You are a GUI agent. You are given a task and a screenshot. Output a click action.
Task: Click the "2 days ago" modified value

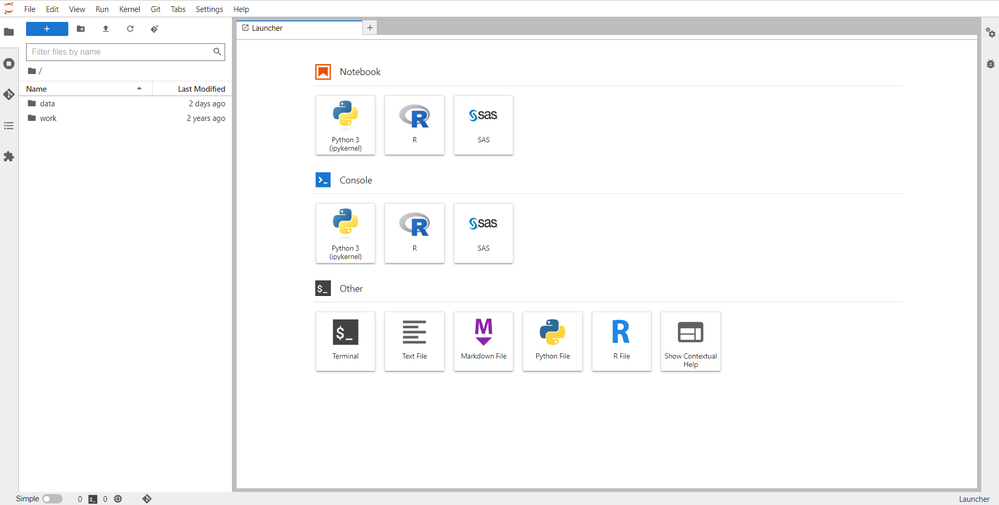pyautogui.click(x=206, y=104)
